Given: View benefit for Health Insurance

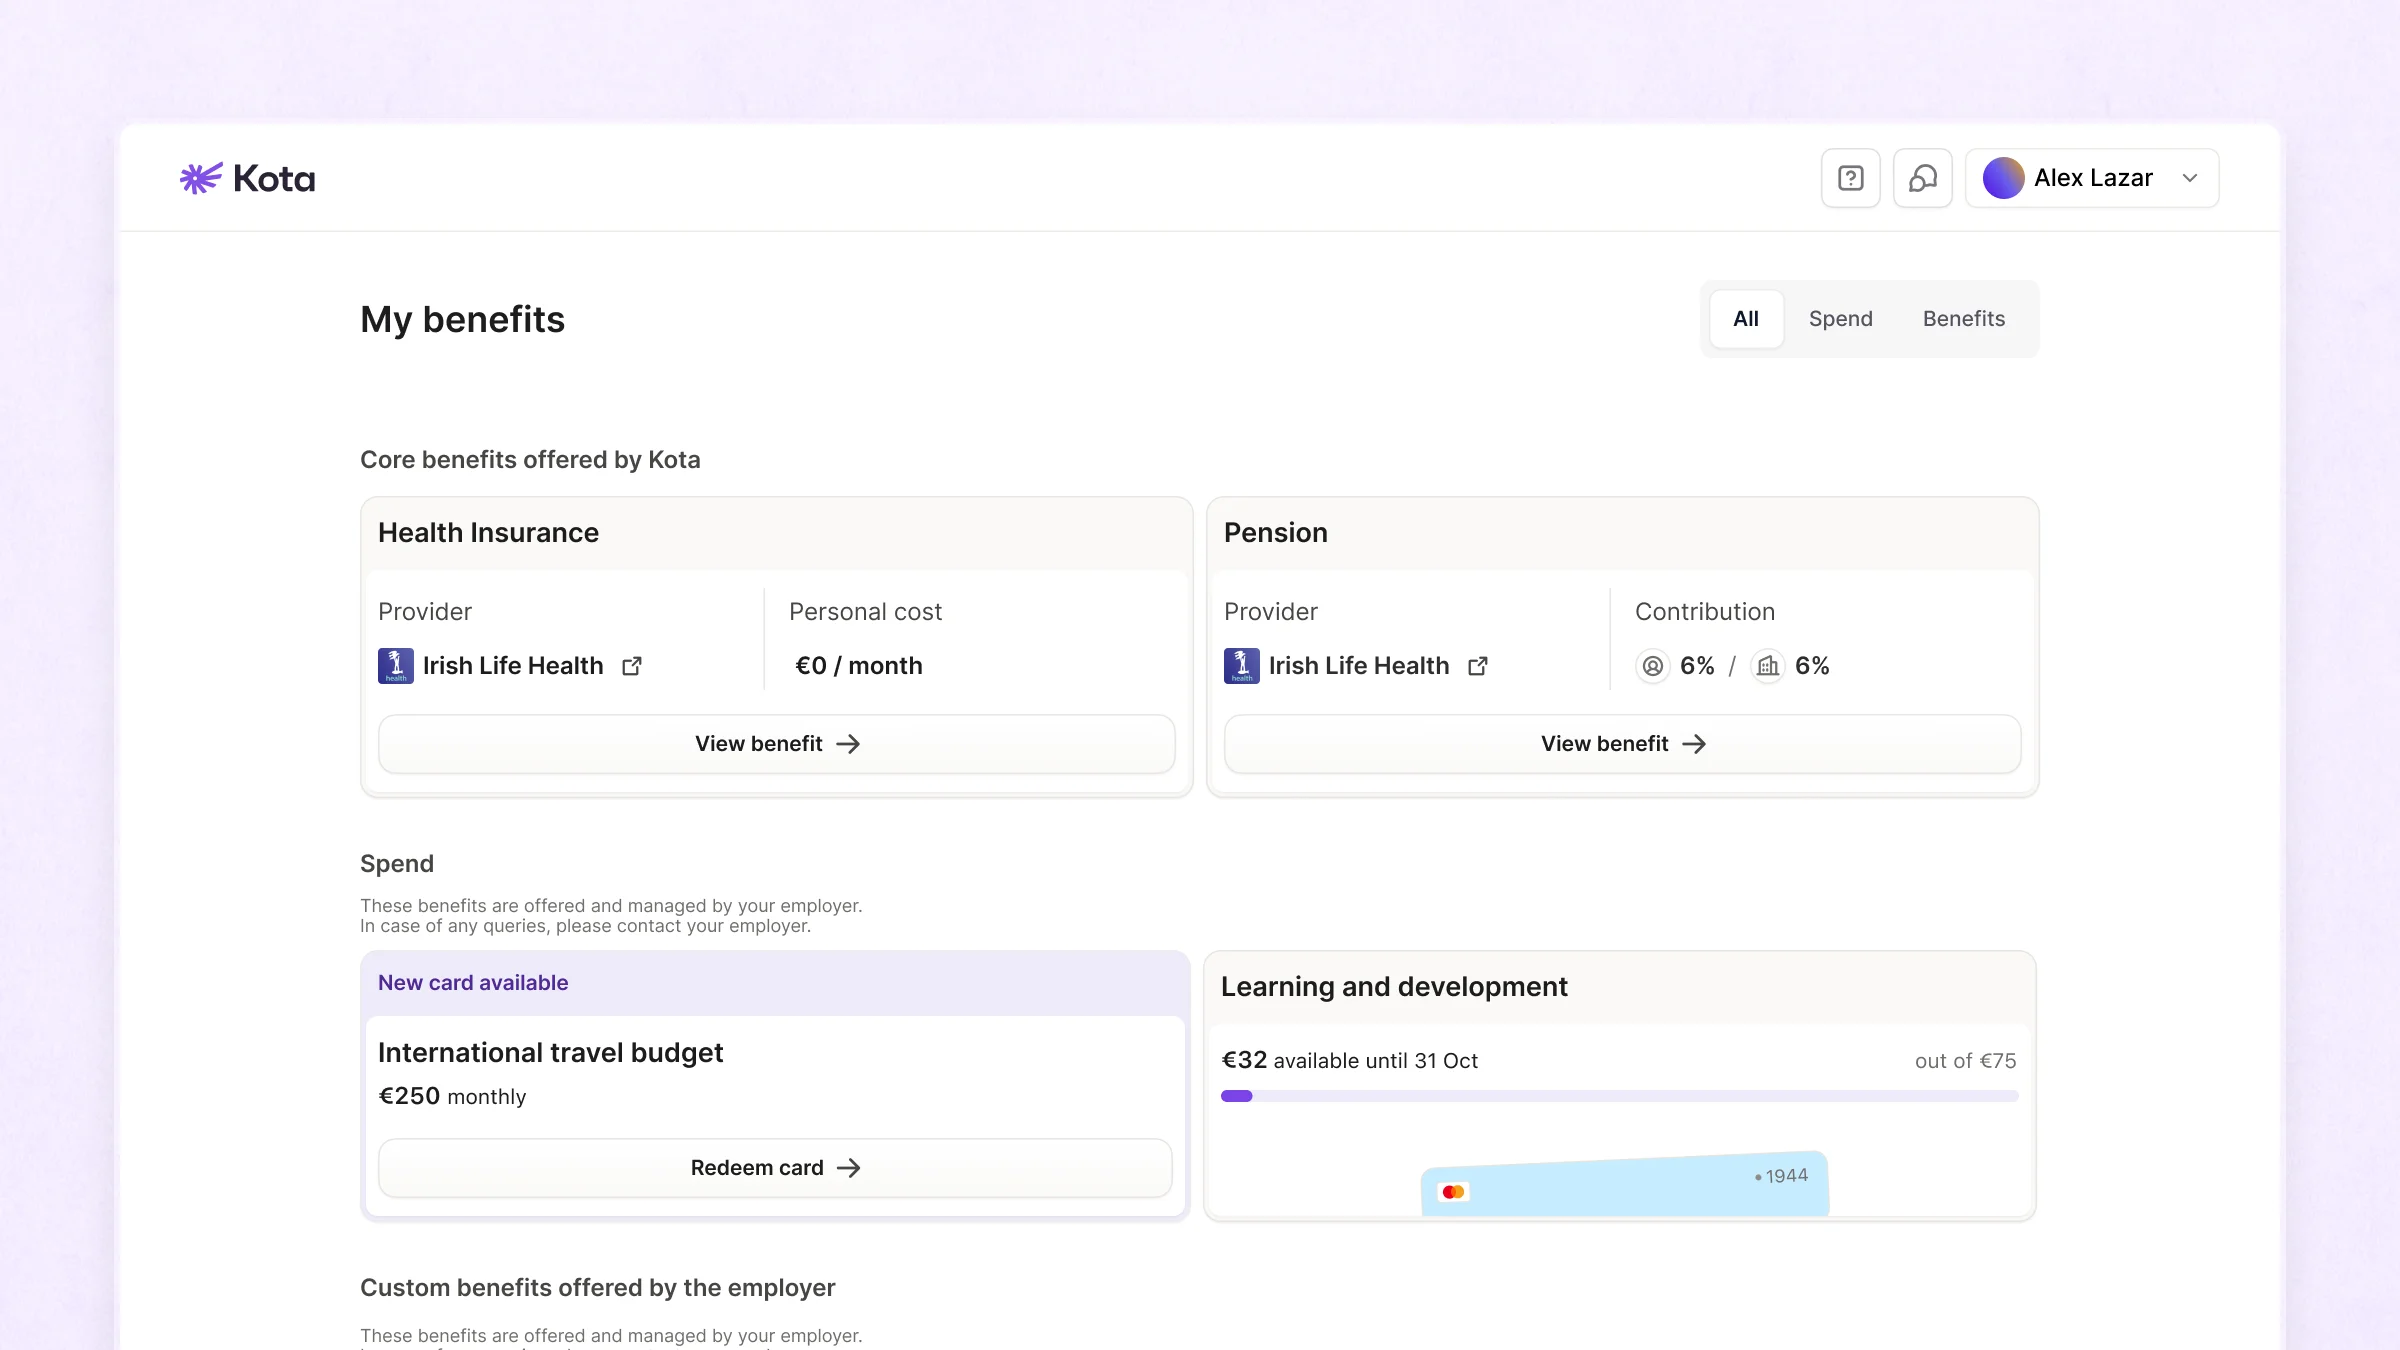Looking at the screenshot, I should click(776, 744).
